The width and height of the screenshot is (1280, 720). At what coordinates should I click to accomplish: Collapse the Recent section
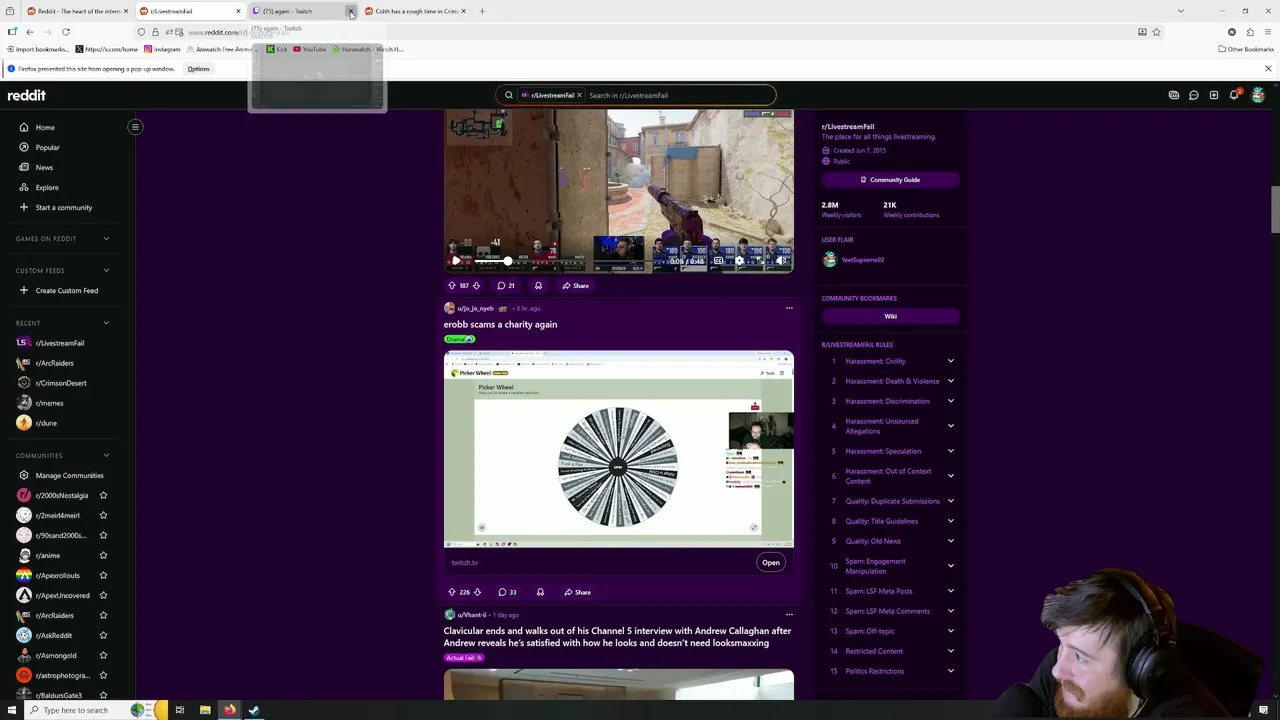coord(106,323)
